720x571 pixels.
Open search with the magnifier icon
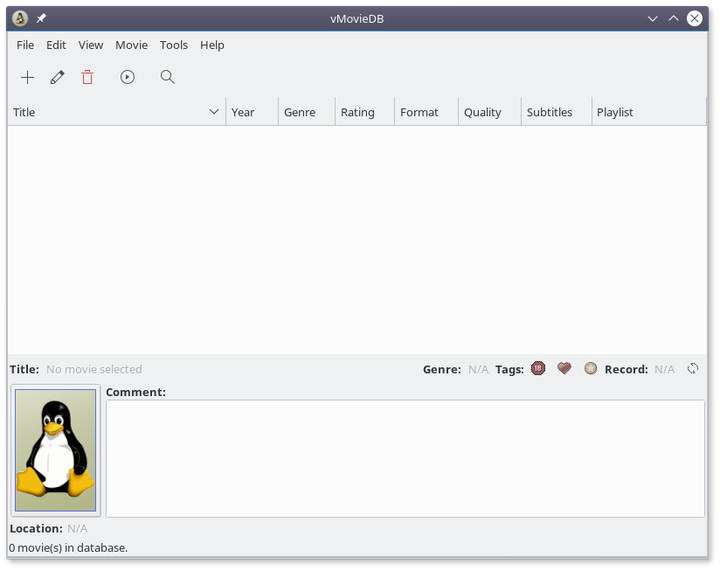click(x=167, y=77)
